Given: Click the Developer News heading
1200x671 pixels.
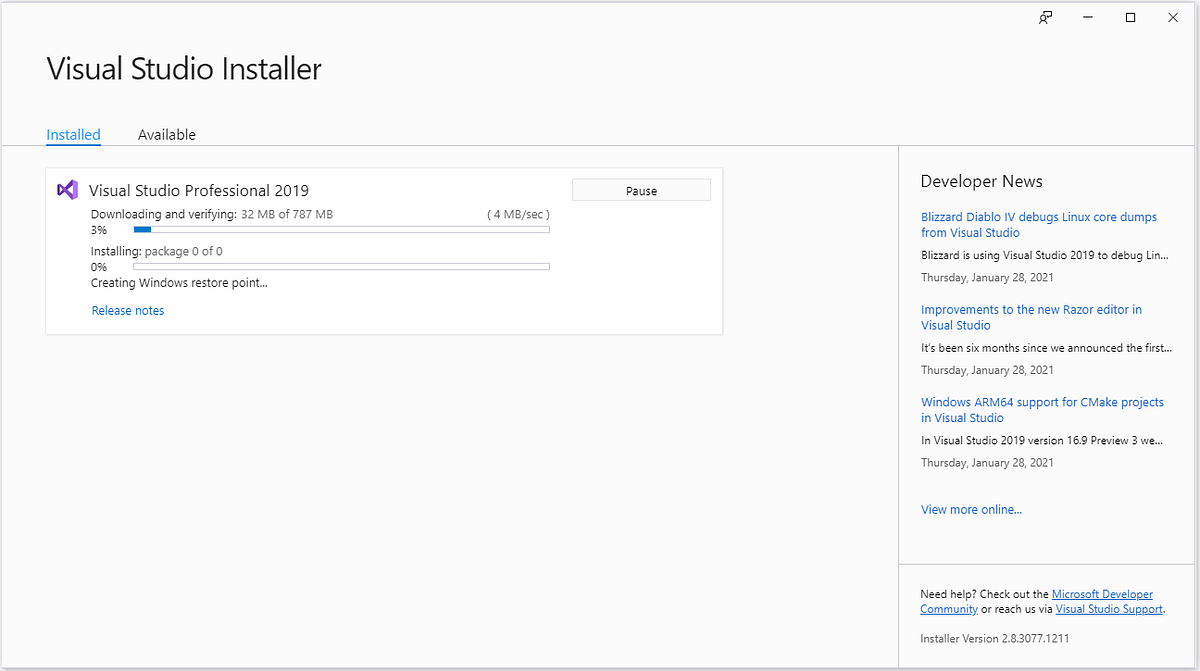Looking at the screenshot, I should [981, 181].
